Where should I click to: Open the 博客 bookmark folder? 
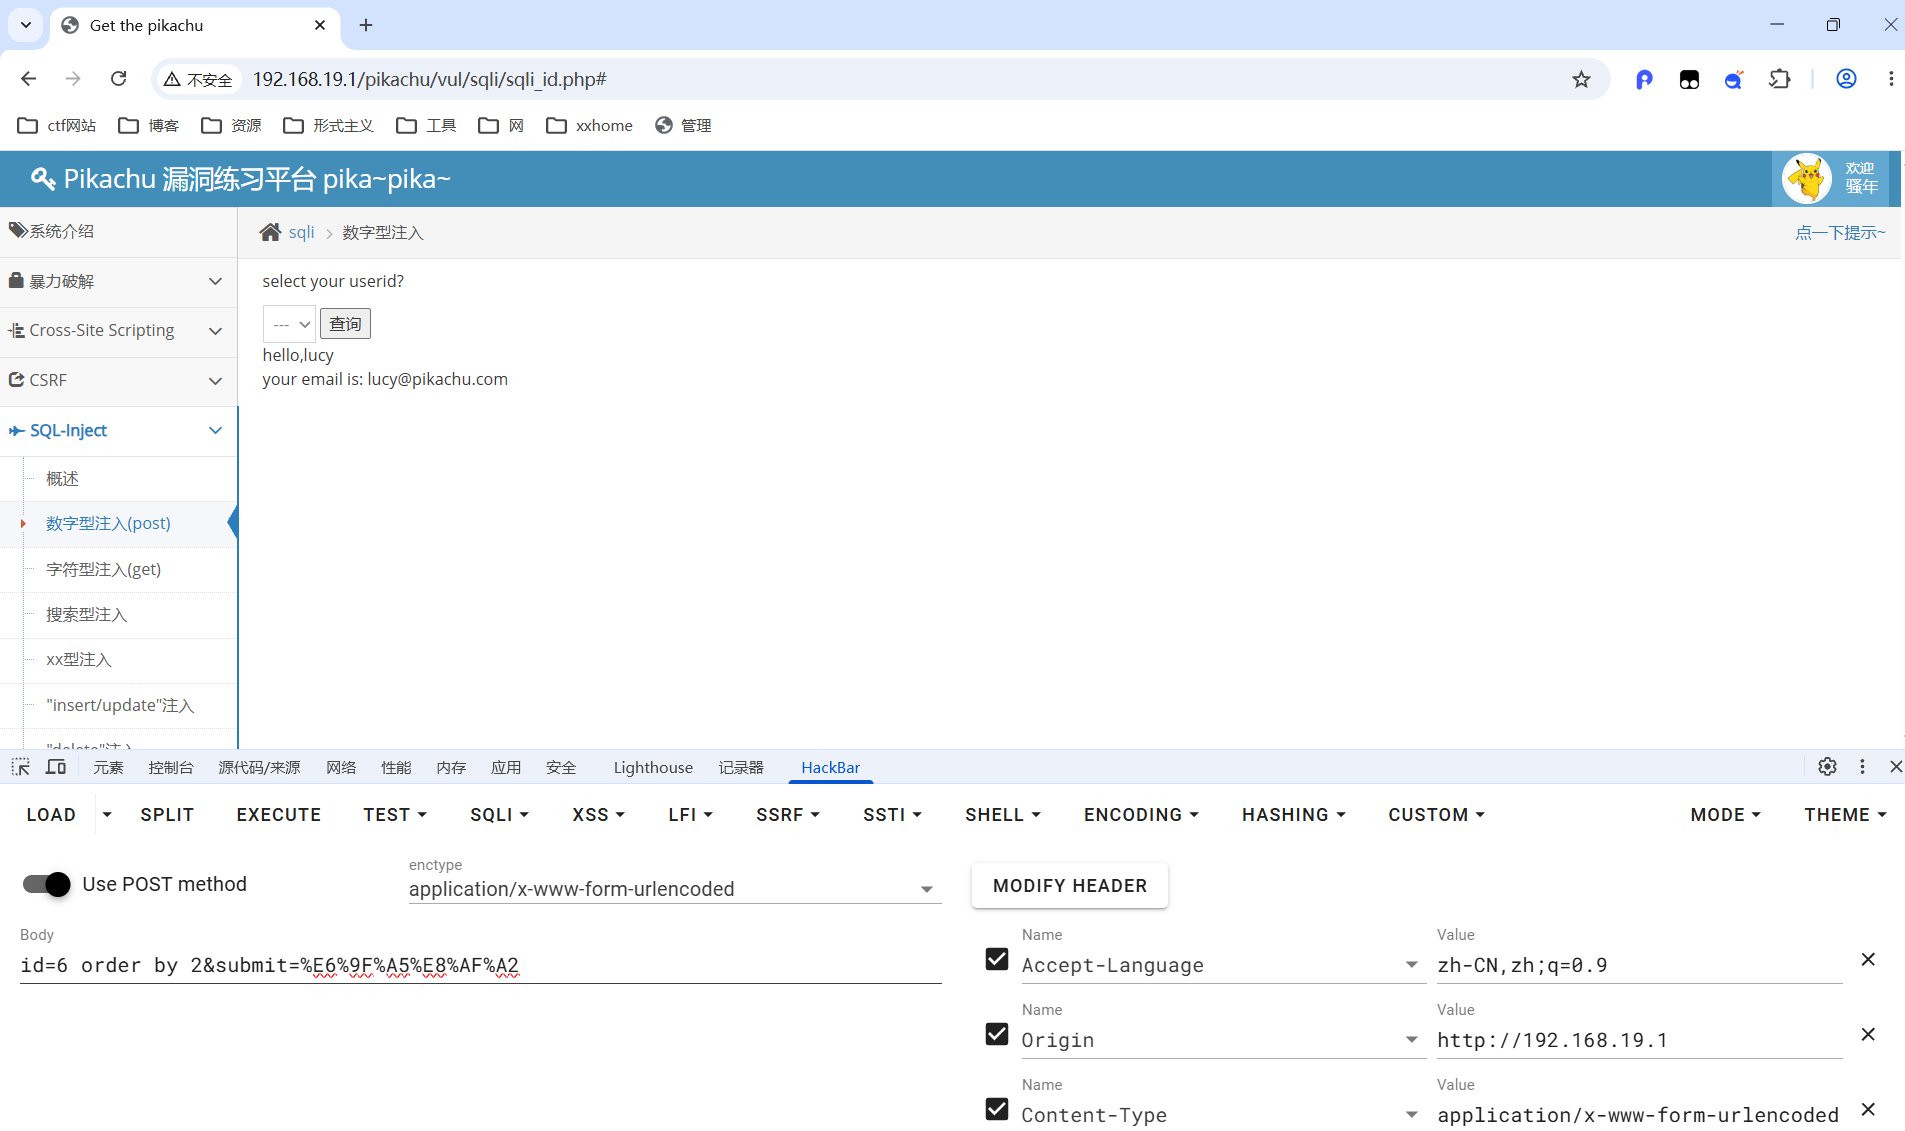pyautogui.click(x=148, y=125)
